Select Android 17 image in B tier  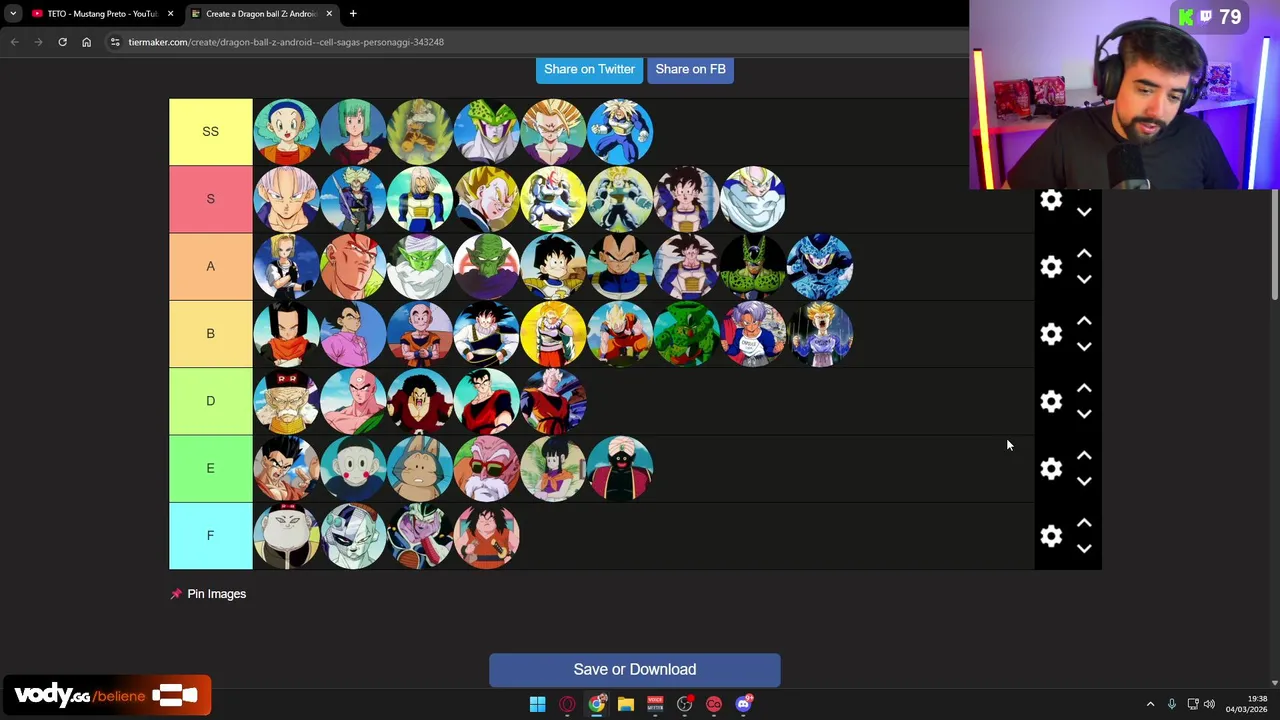click(x=286, y=334)
